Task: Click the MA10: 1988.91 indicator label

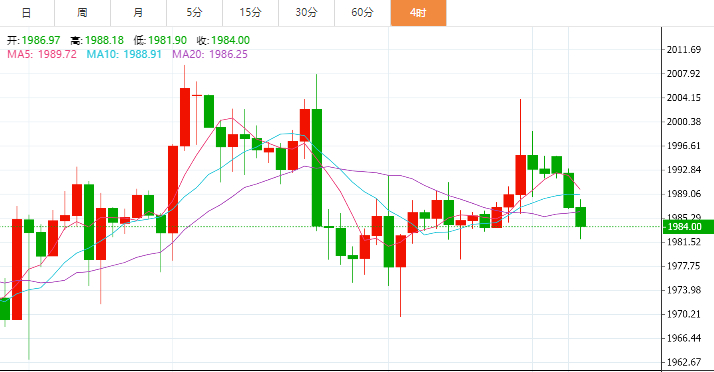Action: coord(124,54)
